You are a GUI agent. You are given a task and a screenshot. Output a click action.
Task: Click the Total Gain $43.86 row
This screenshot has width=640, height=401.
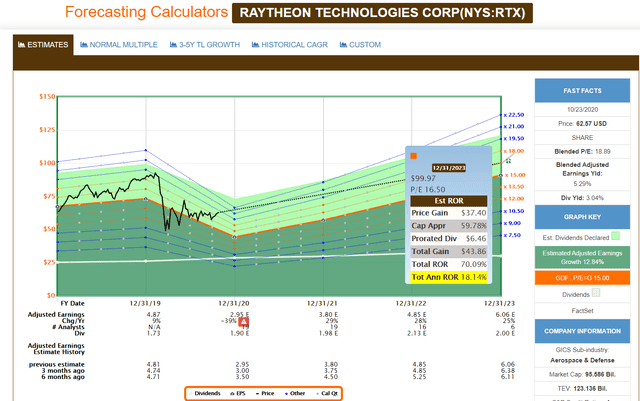point(449,252)
